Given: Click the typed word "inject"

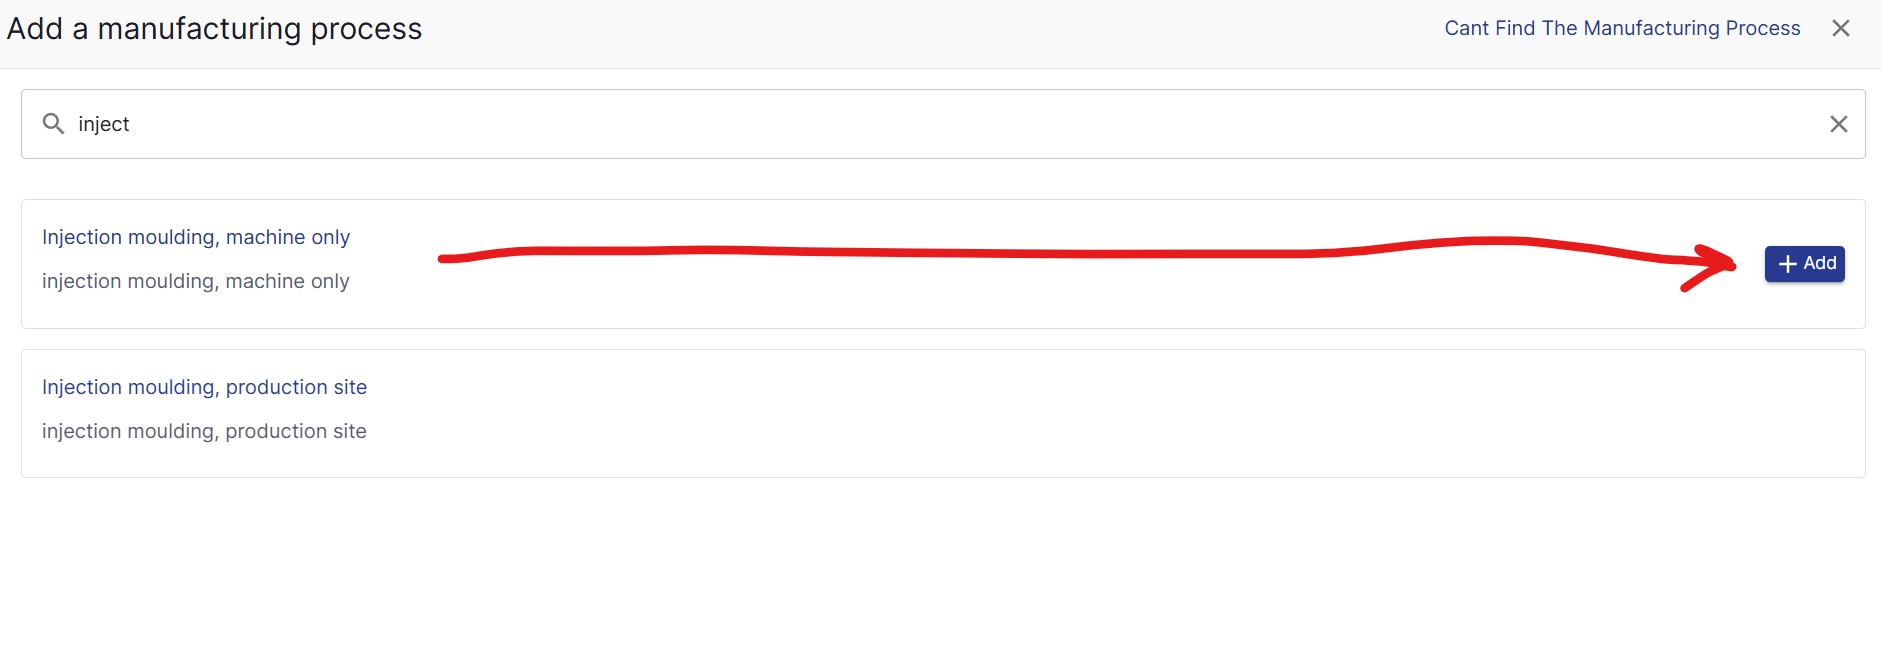Looking at the screenshot, I should tap(104, 124).
